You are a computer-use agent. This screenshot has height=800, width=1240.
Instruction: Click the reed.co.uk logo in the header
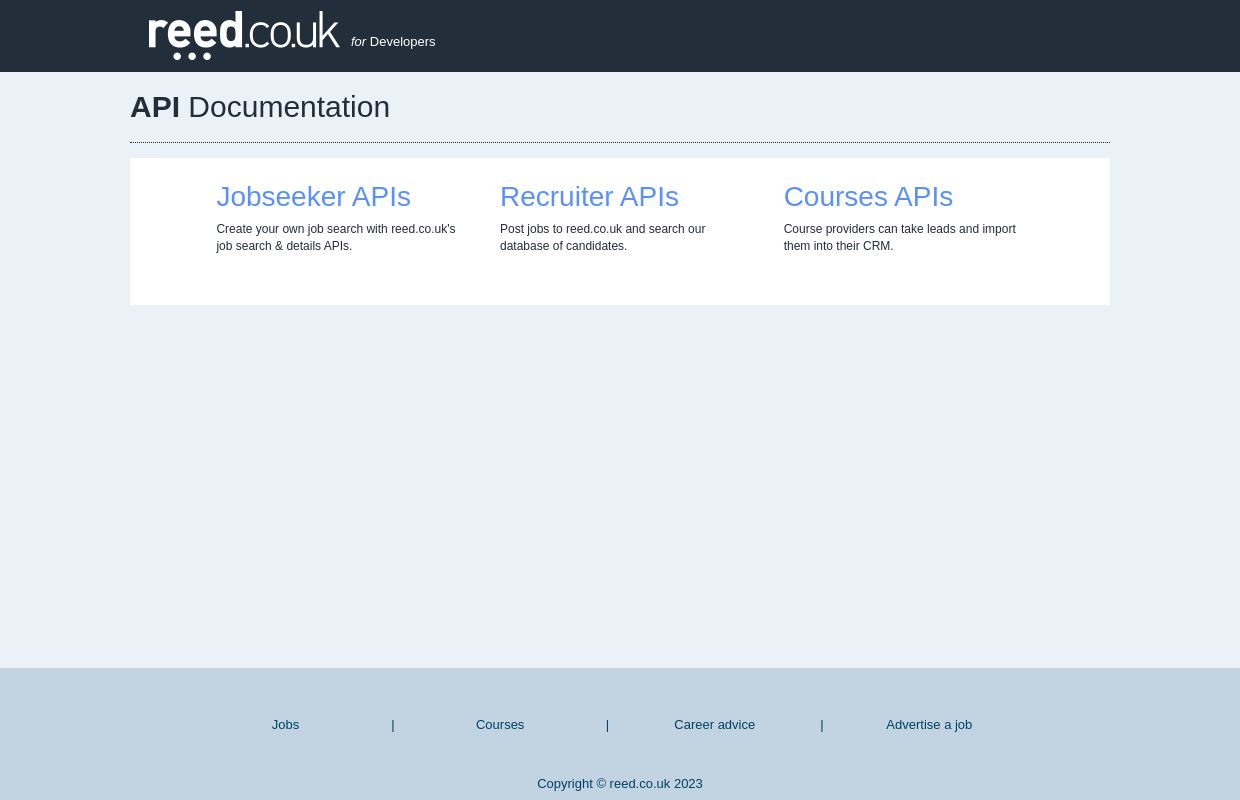pyautogui.click(x=243, y=32)
